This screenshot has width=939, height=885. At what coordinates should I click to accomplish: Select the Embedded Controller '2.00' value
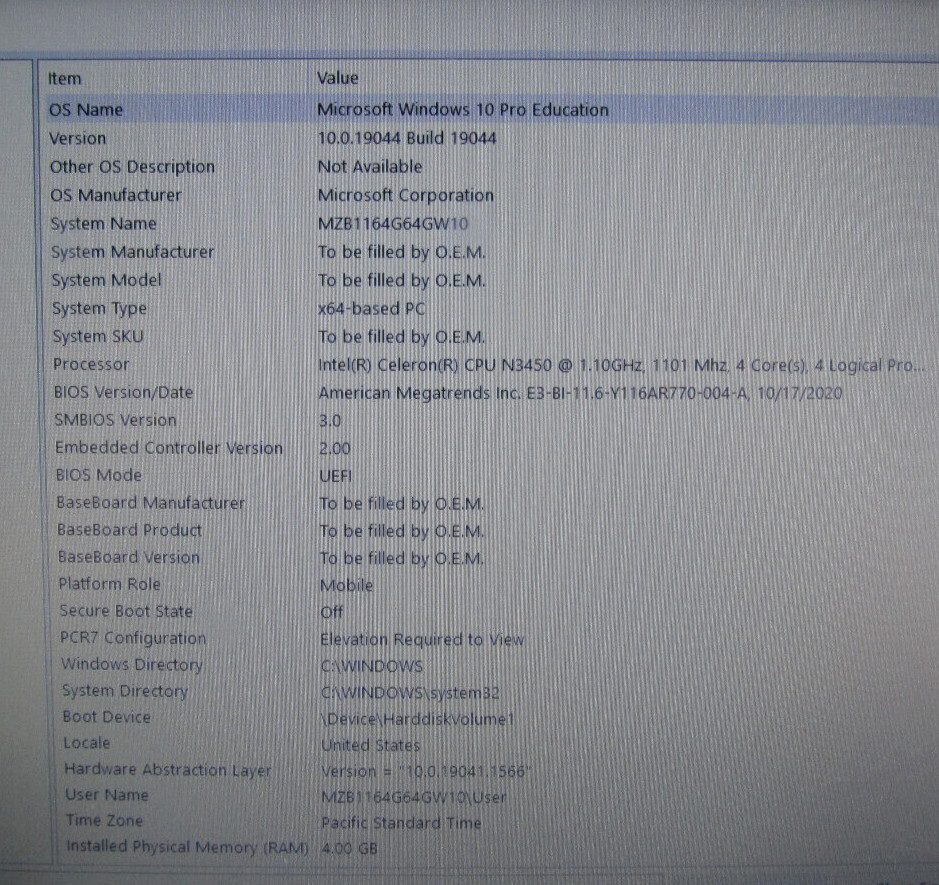click(x=335, y=448)
